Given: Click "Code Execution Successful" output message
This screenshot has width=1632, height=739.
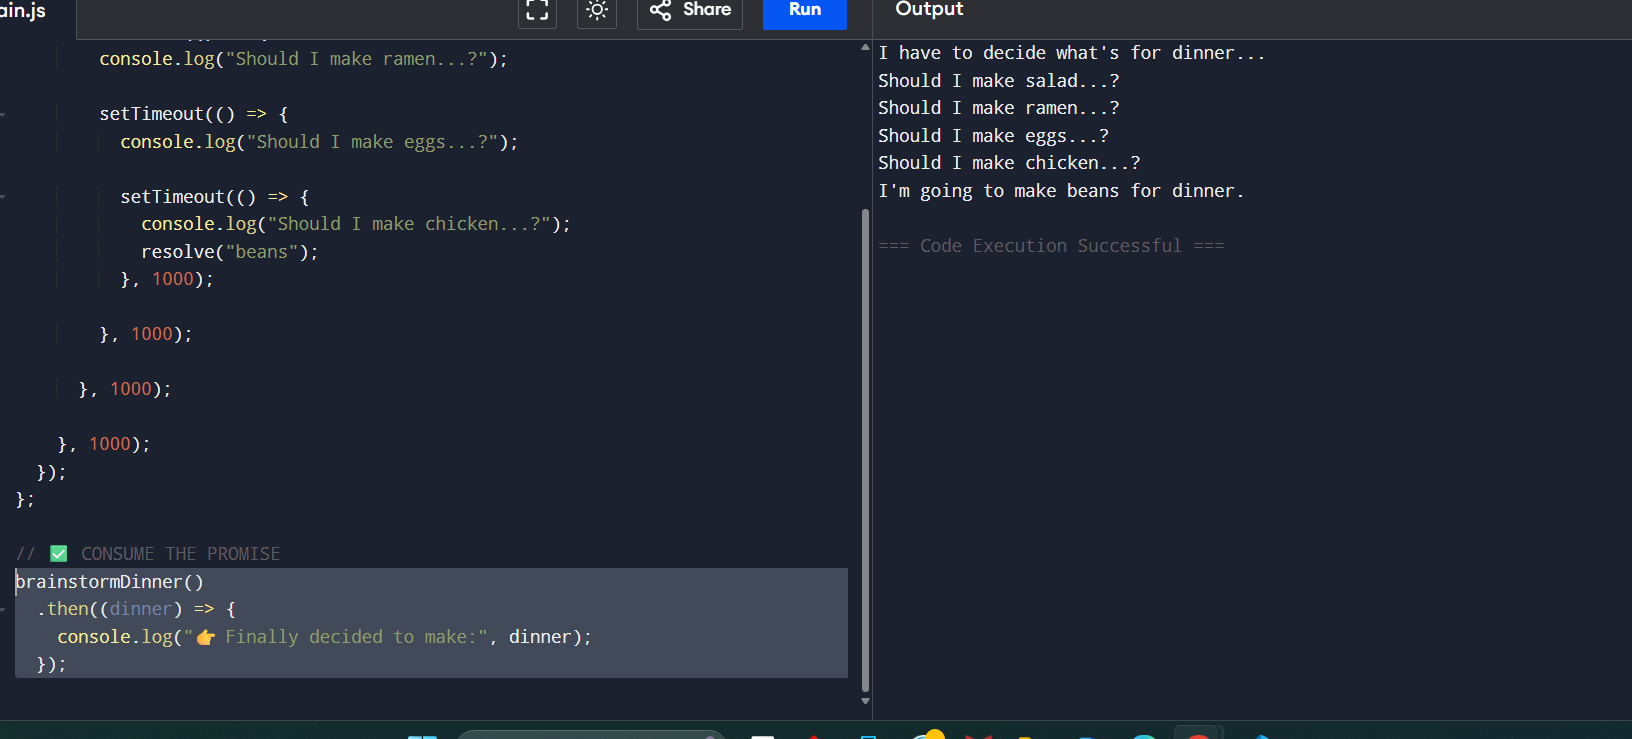Looking at the screenshot, I should [x=1050, y=246].
